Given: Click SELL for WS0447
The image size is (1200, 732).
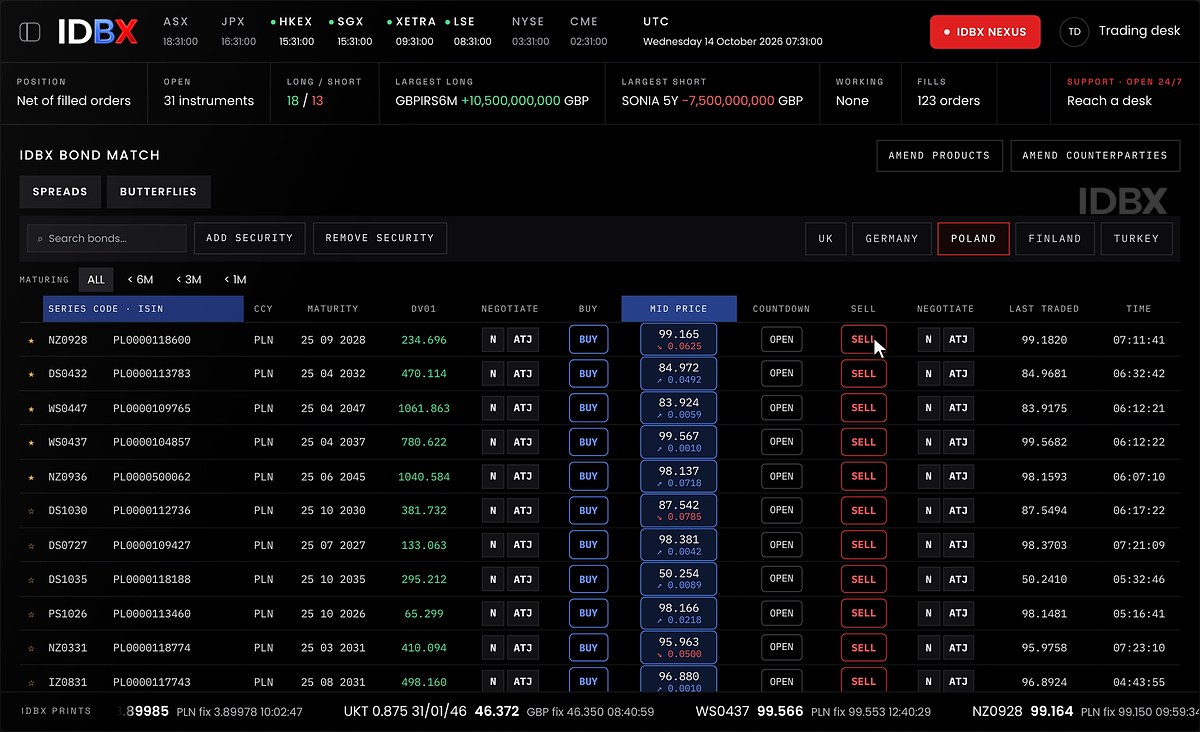Looking at the screenshot, I should point(863,408).
